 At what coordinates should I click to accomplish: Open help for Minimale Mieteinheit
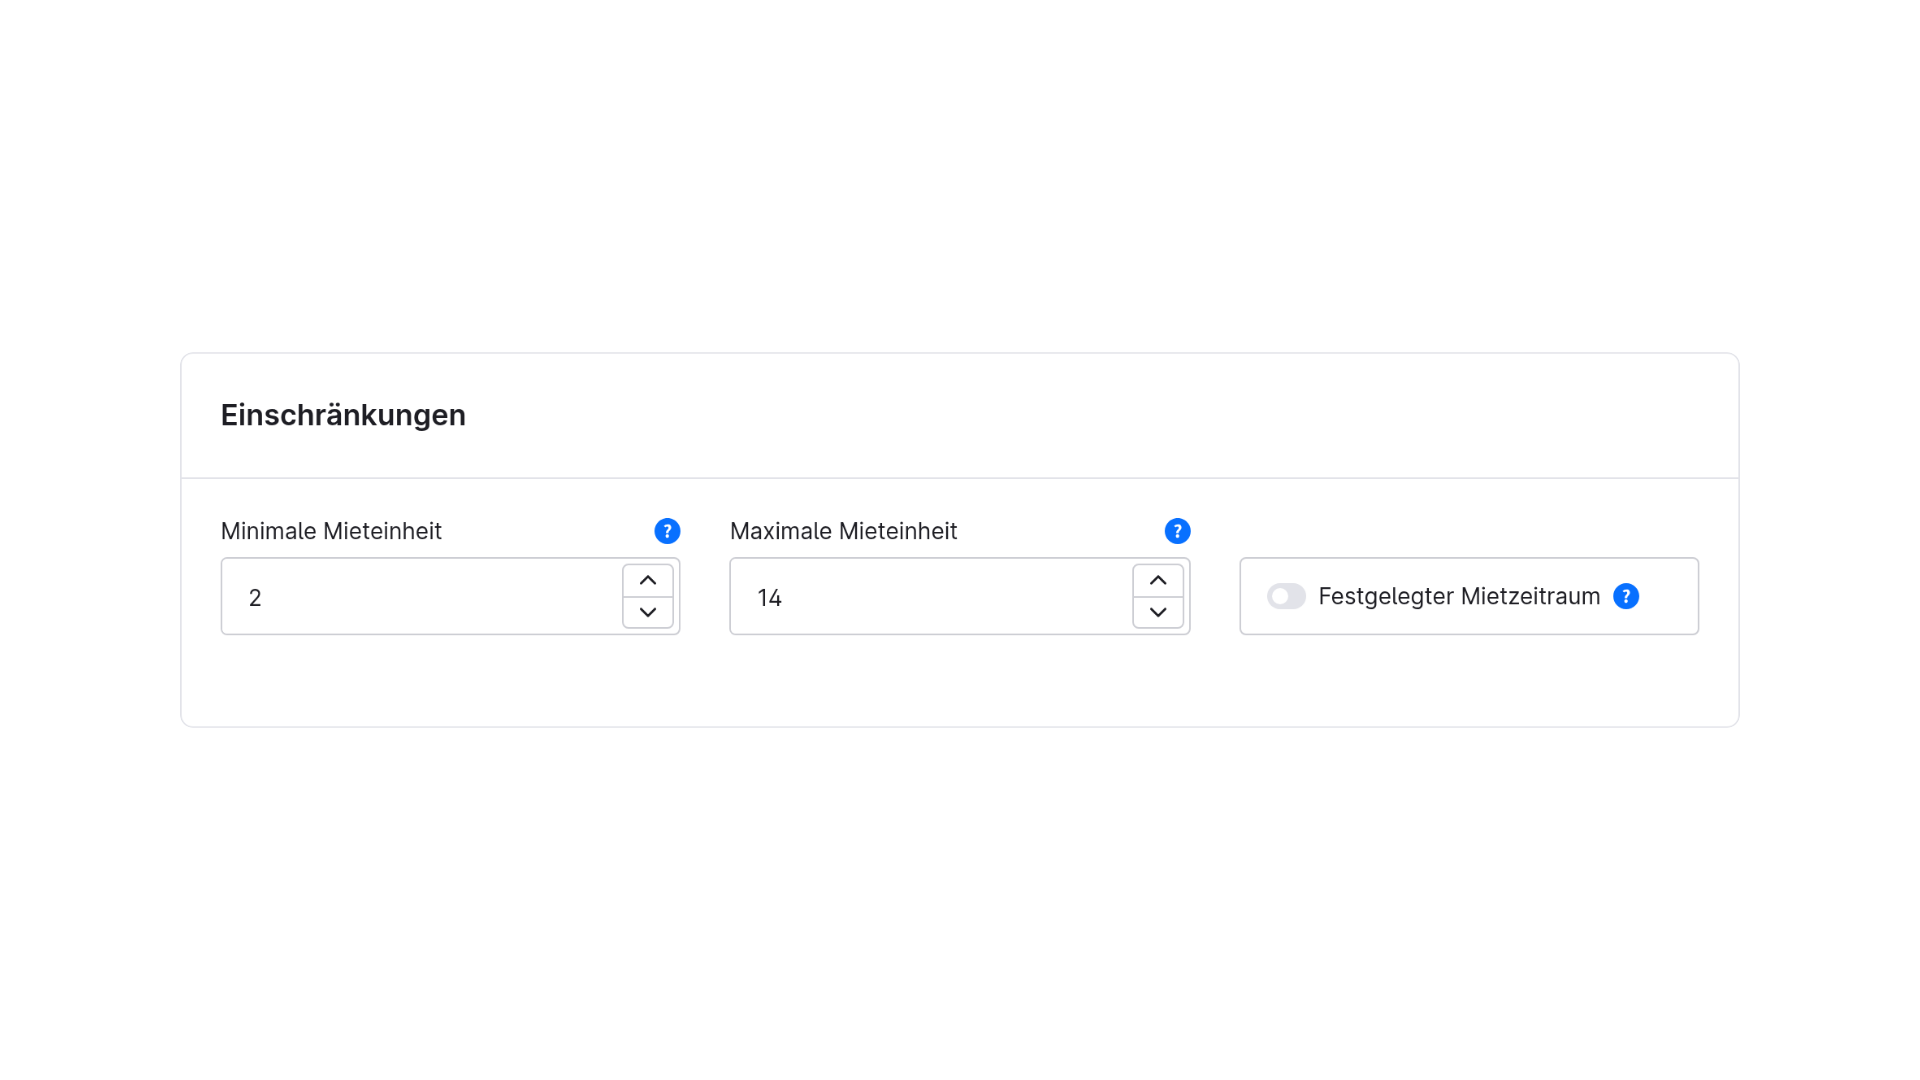click(x=667, y=531)
